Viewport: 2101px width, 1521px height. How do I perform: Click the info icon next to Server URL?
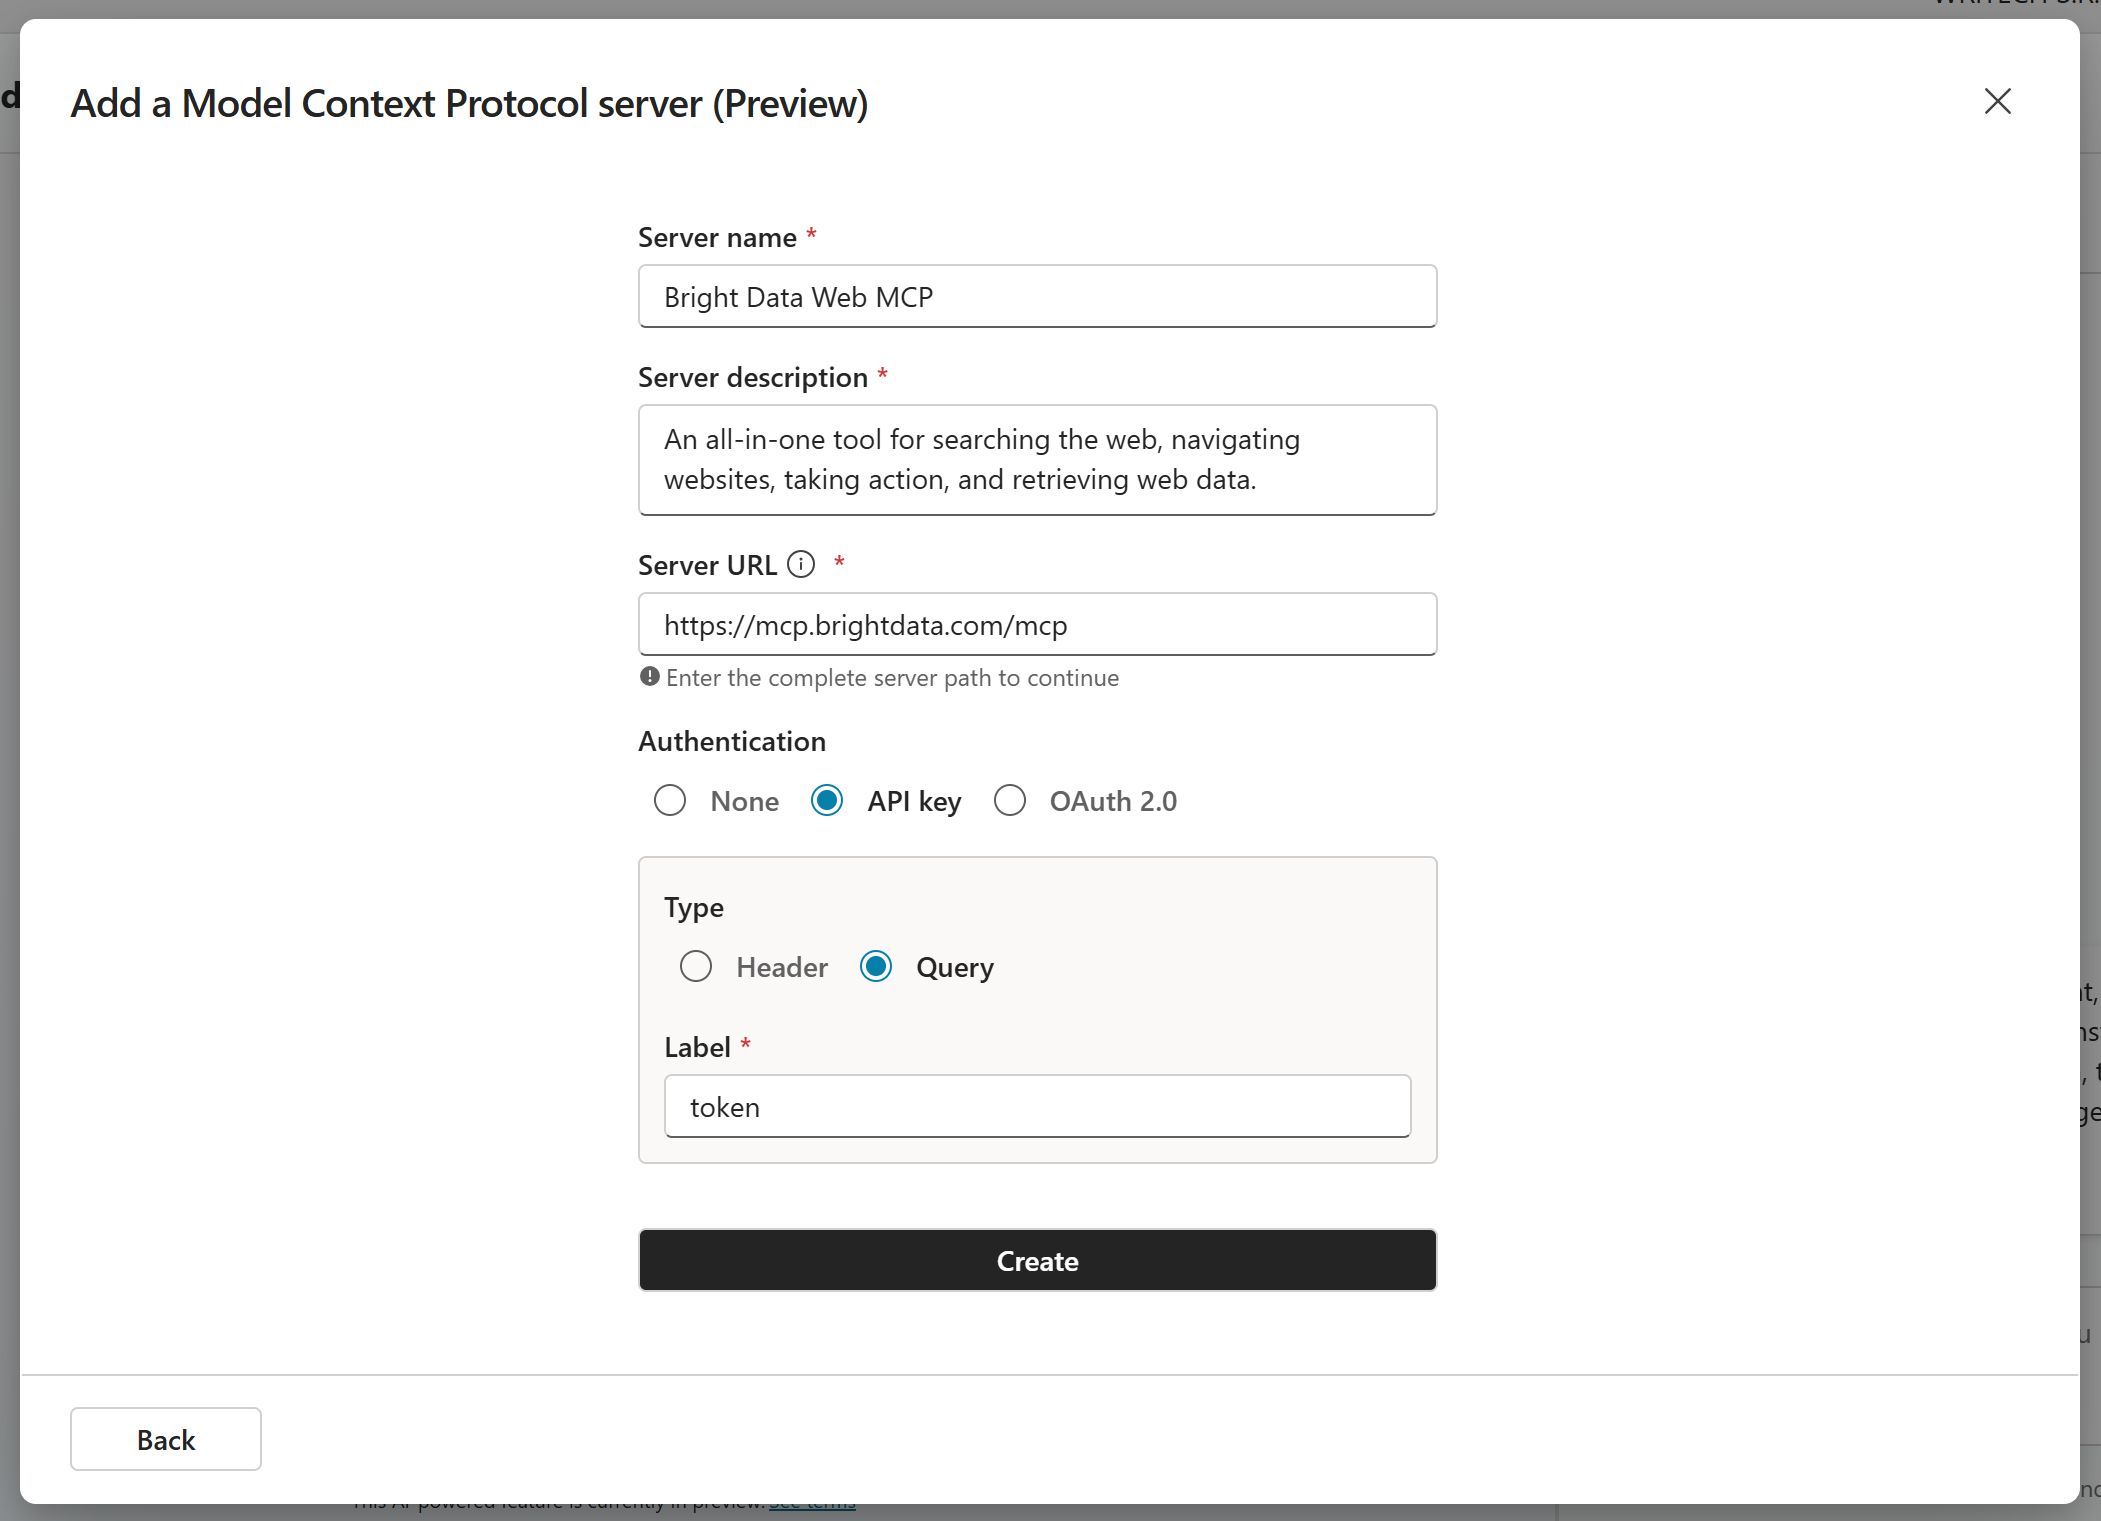(x=801, y=563)
